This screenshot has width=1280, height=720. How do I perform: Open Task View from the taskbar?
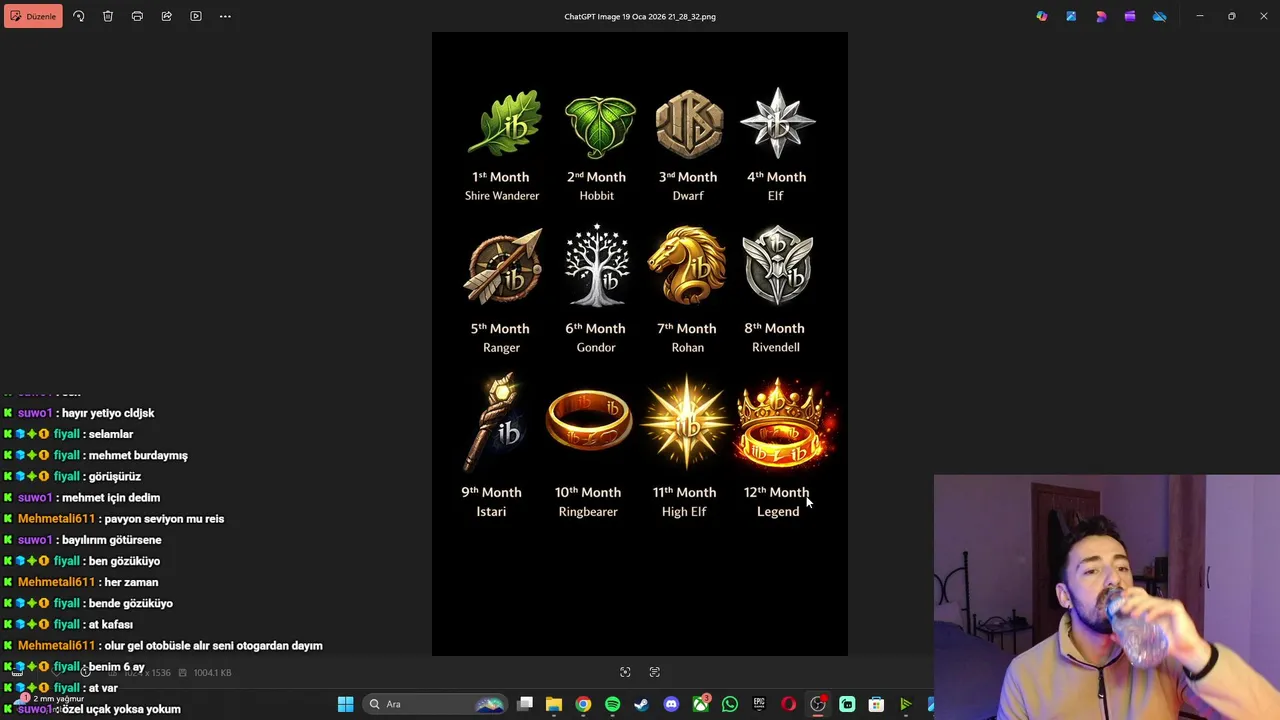pyautogui.click(x=525, y=704)
